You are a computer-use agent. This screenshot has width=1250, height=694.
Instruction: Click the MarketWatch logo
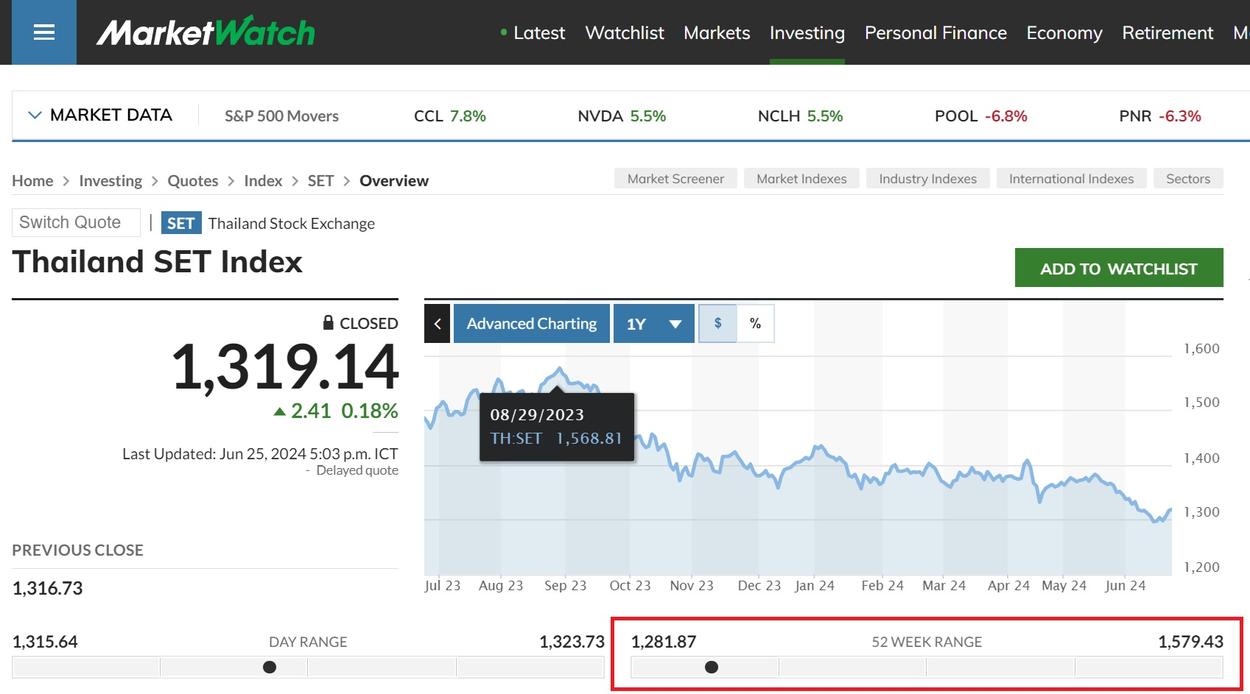click(206, 32)
